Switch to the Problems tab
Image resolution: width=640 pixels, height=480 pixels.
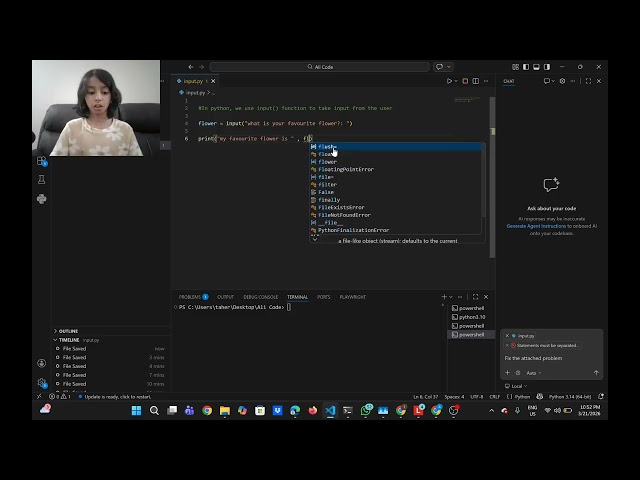point(193,297)
